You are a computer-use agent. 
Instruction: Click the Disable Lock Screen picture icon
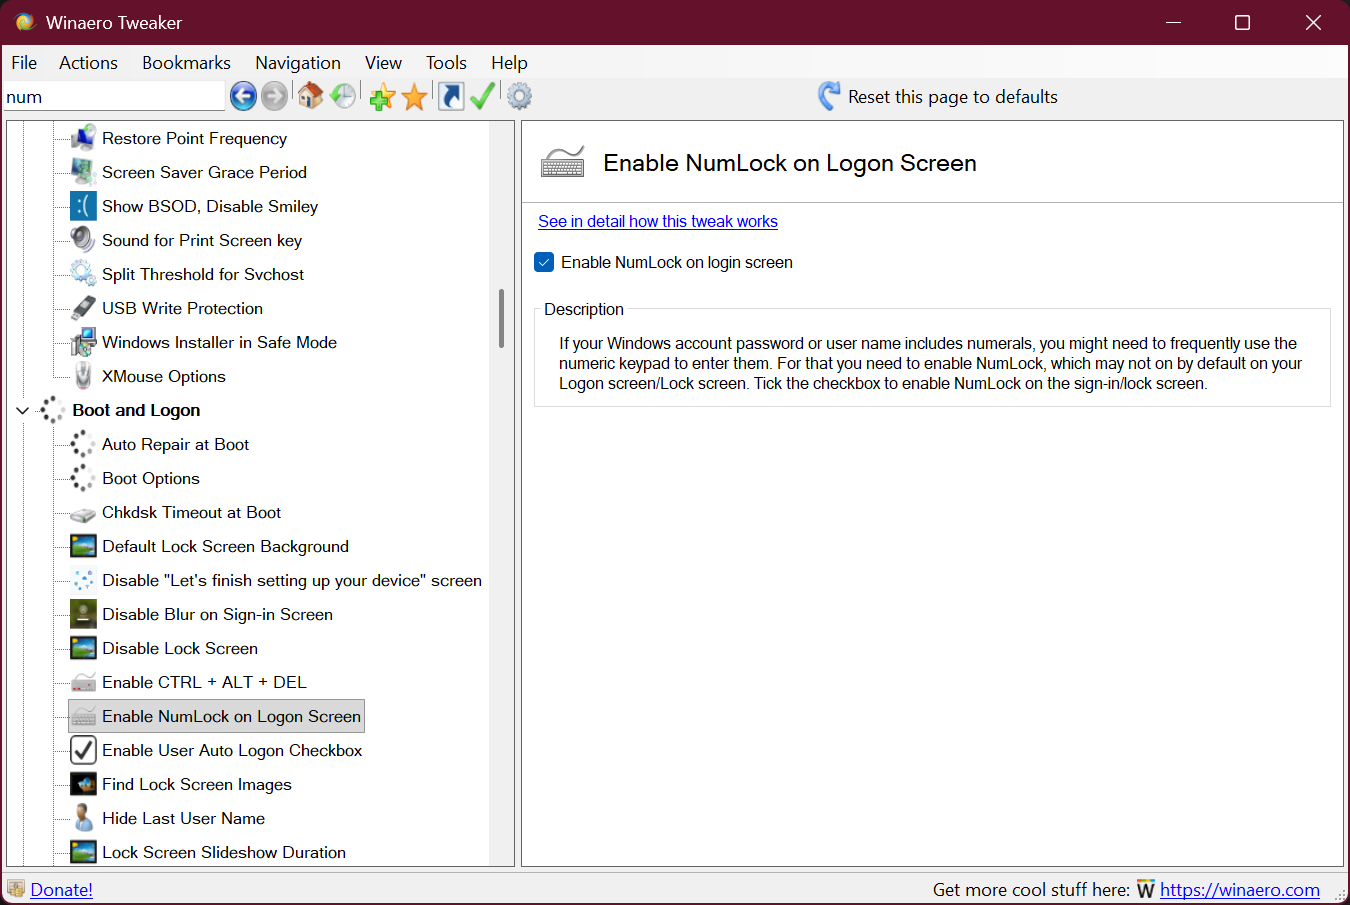[83, 648]
